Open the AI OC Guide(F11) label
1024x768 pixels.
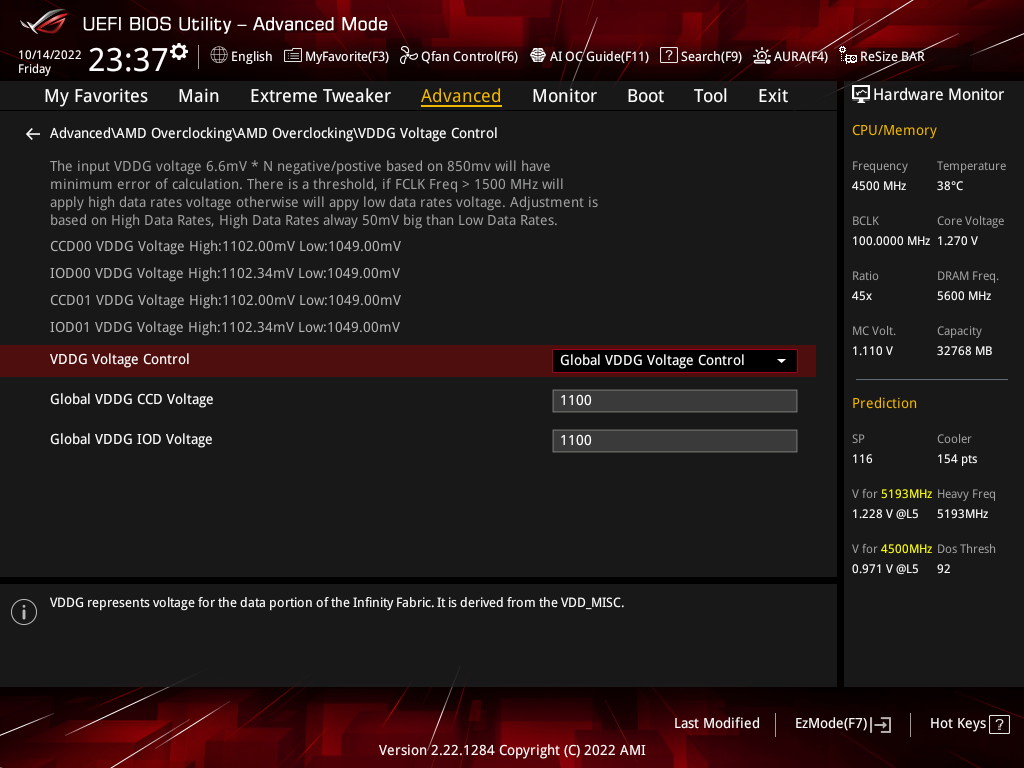[599, 57]
